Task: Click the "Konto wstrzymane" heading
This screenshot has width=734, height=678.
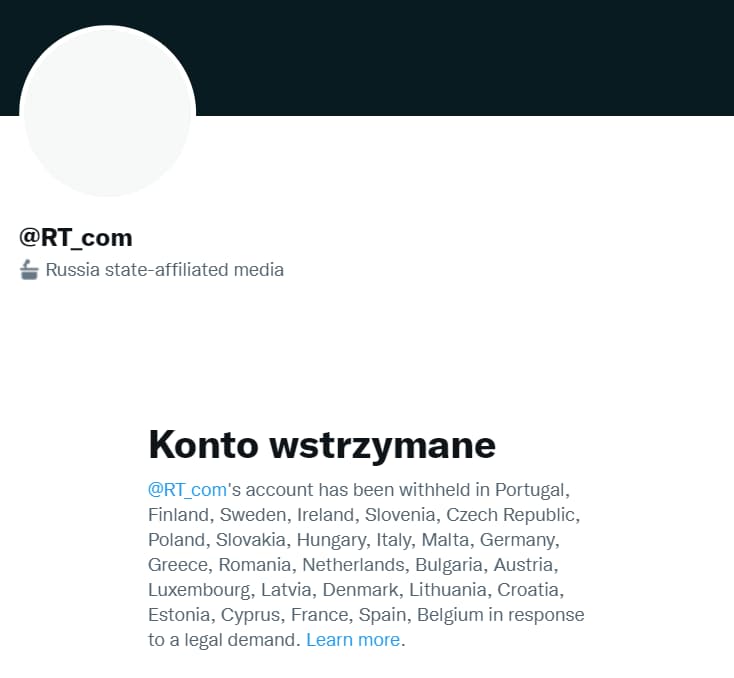Action: [322, 445]
